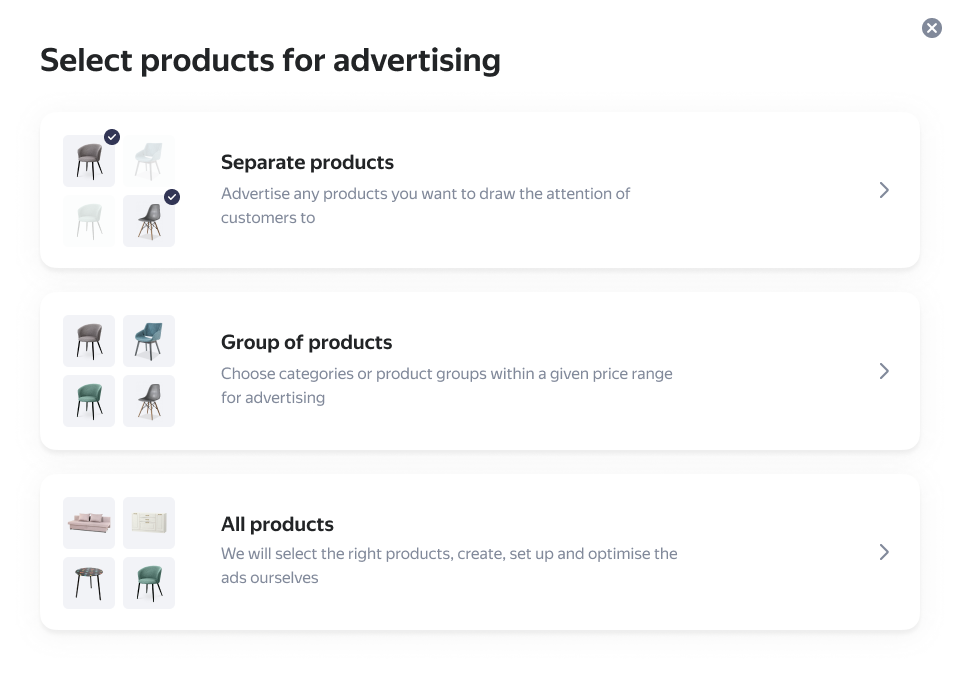Click the faded white chair top-right thumbnail

tap(149, 161)
